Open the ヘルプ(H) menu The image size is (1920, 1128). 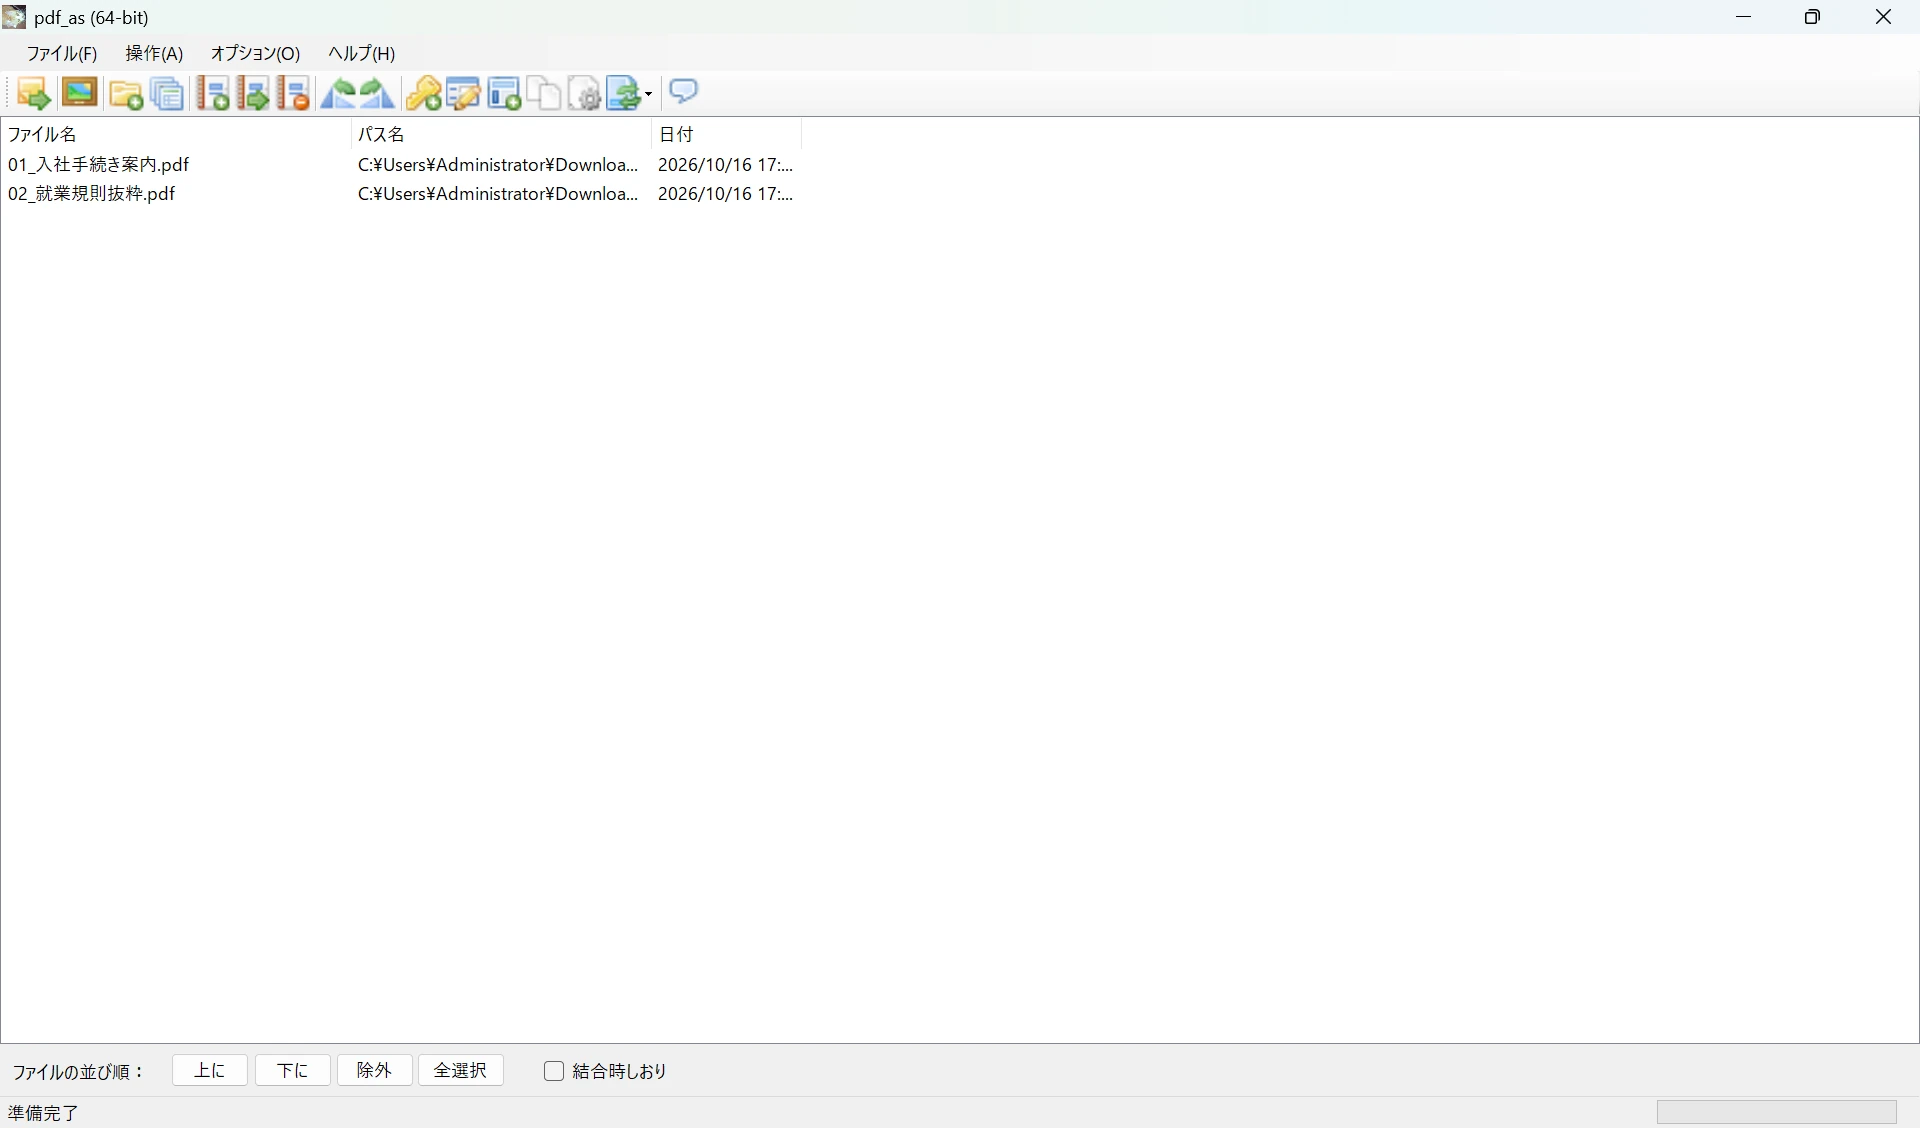click(362, 54)
